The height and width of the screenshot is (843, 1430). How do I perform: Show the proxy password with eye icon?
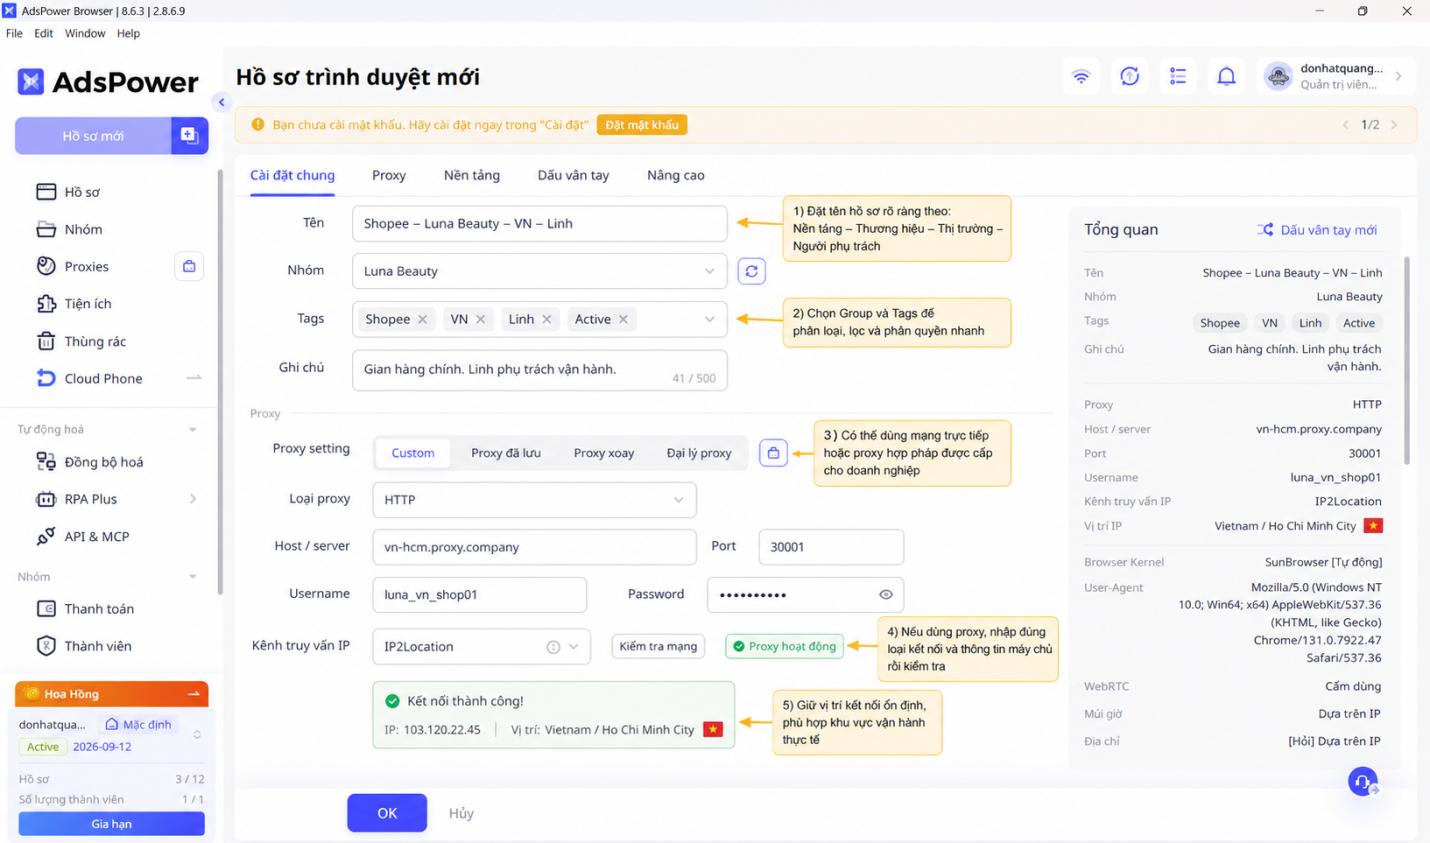(886, 595)
